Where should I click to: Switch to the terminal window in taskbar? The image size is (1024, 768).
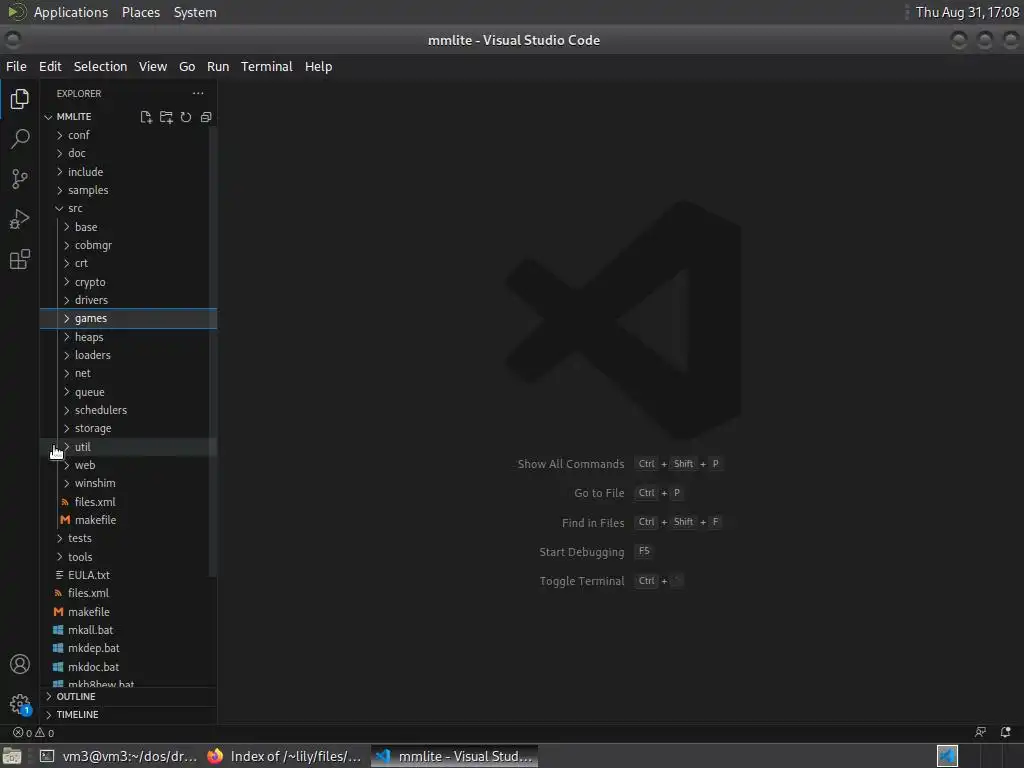(x=119, y=756)
